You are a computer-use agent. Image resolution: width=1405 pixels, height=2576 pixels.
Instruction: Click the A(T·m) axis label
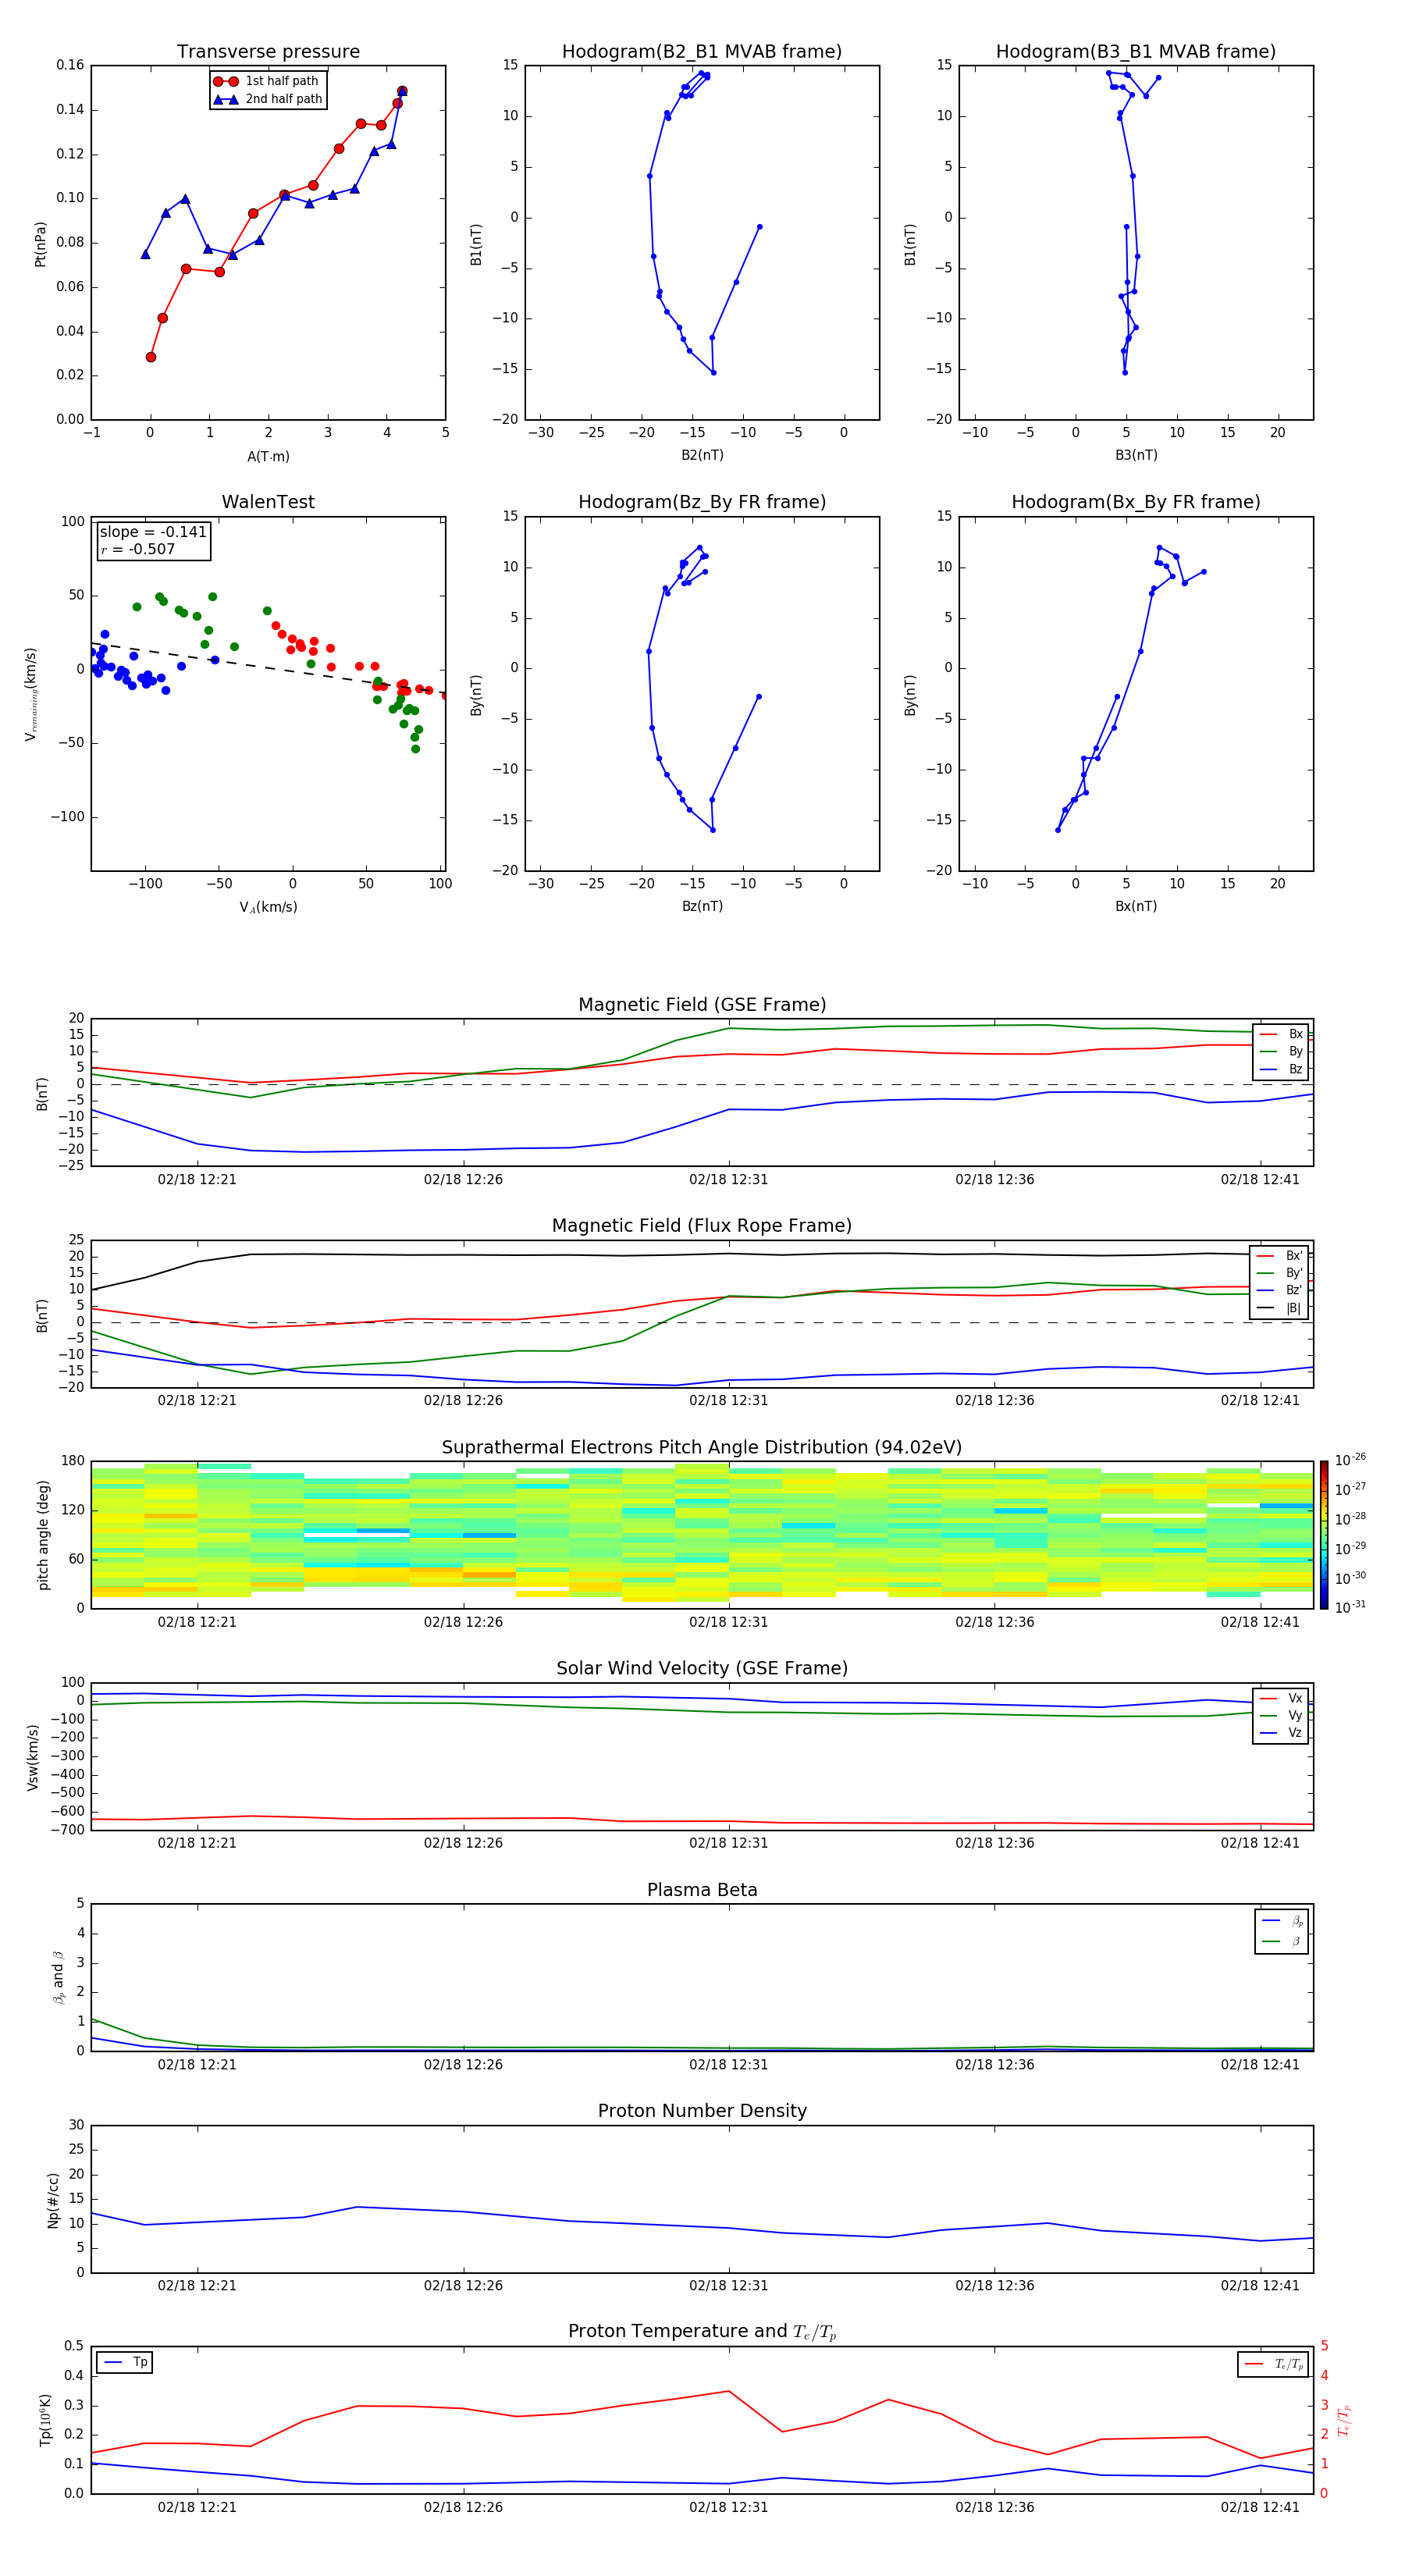268,457
